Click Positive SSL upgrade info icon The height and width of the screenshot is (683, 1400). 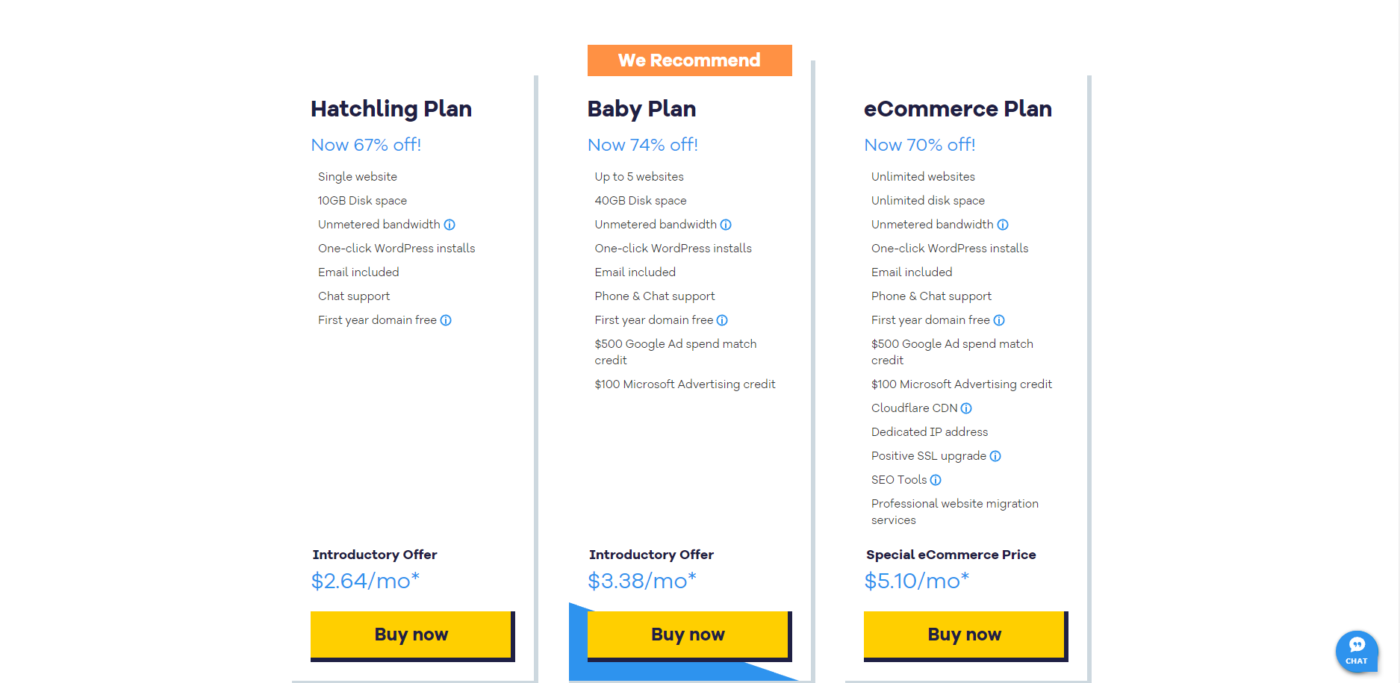(x=995, y=456)
